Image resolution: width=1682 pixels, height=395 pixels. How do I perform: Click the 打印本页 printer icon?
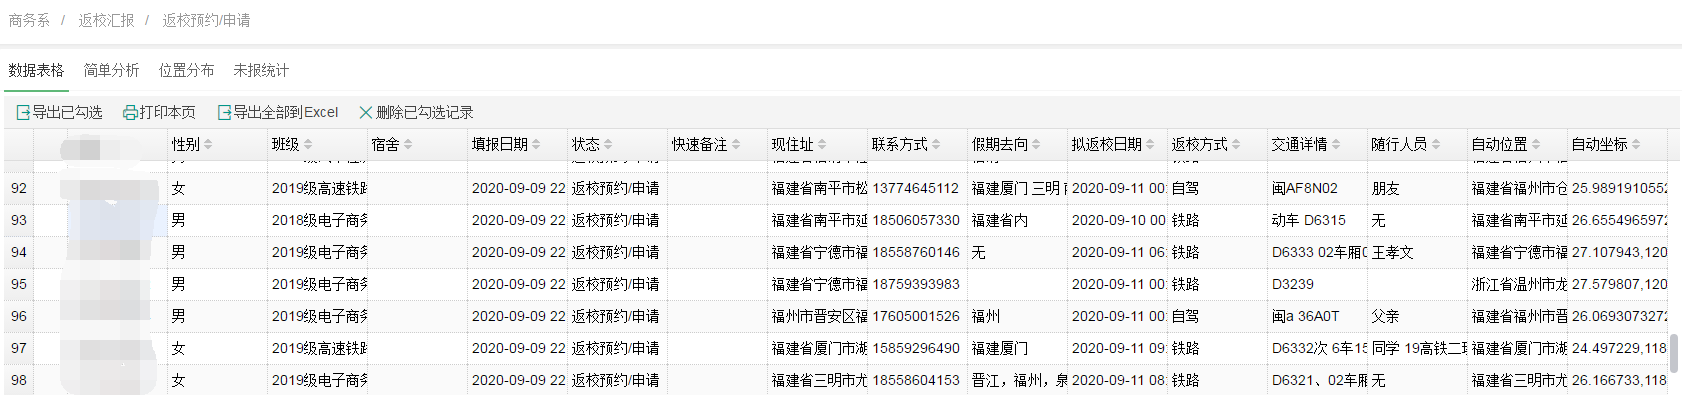pyautogui.click(x=130, y=113)
